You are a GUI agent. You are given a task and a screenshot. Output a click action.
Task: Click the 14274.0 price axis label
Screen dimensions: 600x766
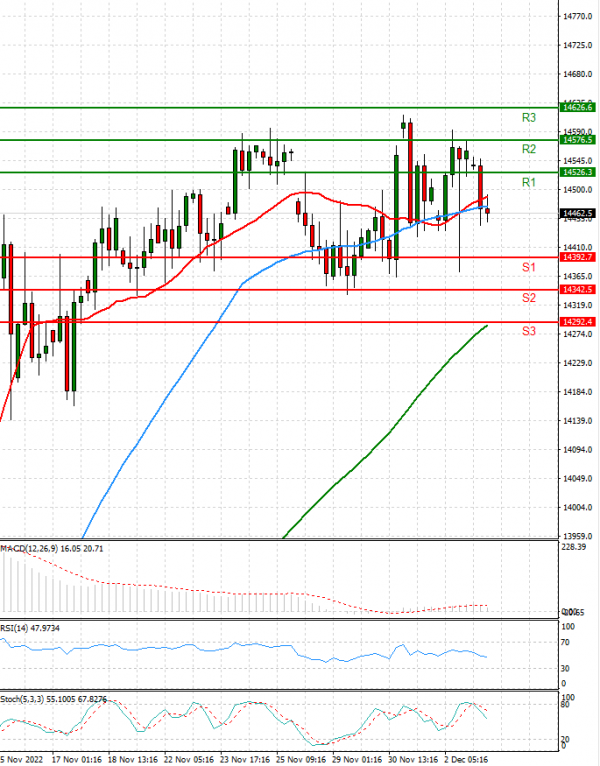pos(578,334)
